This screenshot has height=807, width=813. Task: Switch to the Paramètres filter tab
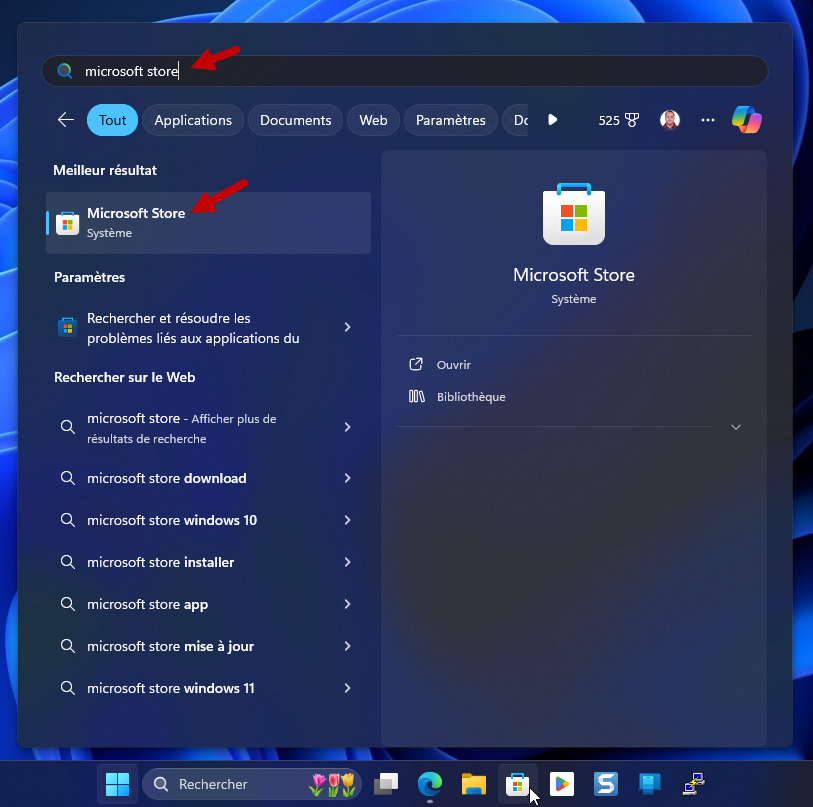[x=451, y=120]
